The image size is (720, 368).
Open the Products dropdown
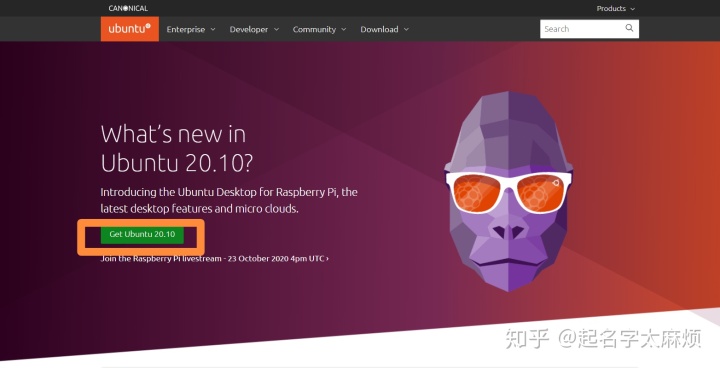point(615,8)
